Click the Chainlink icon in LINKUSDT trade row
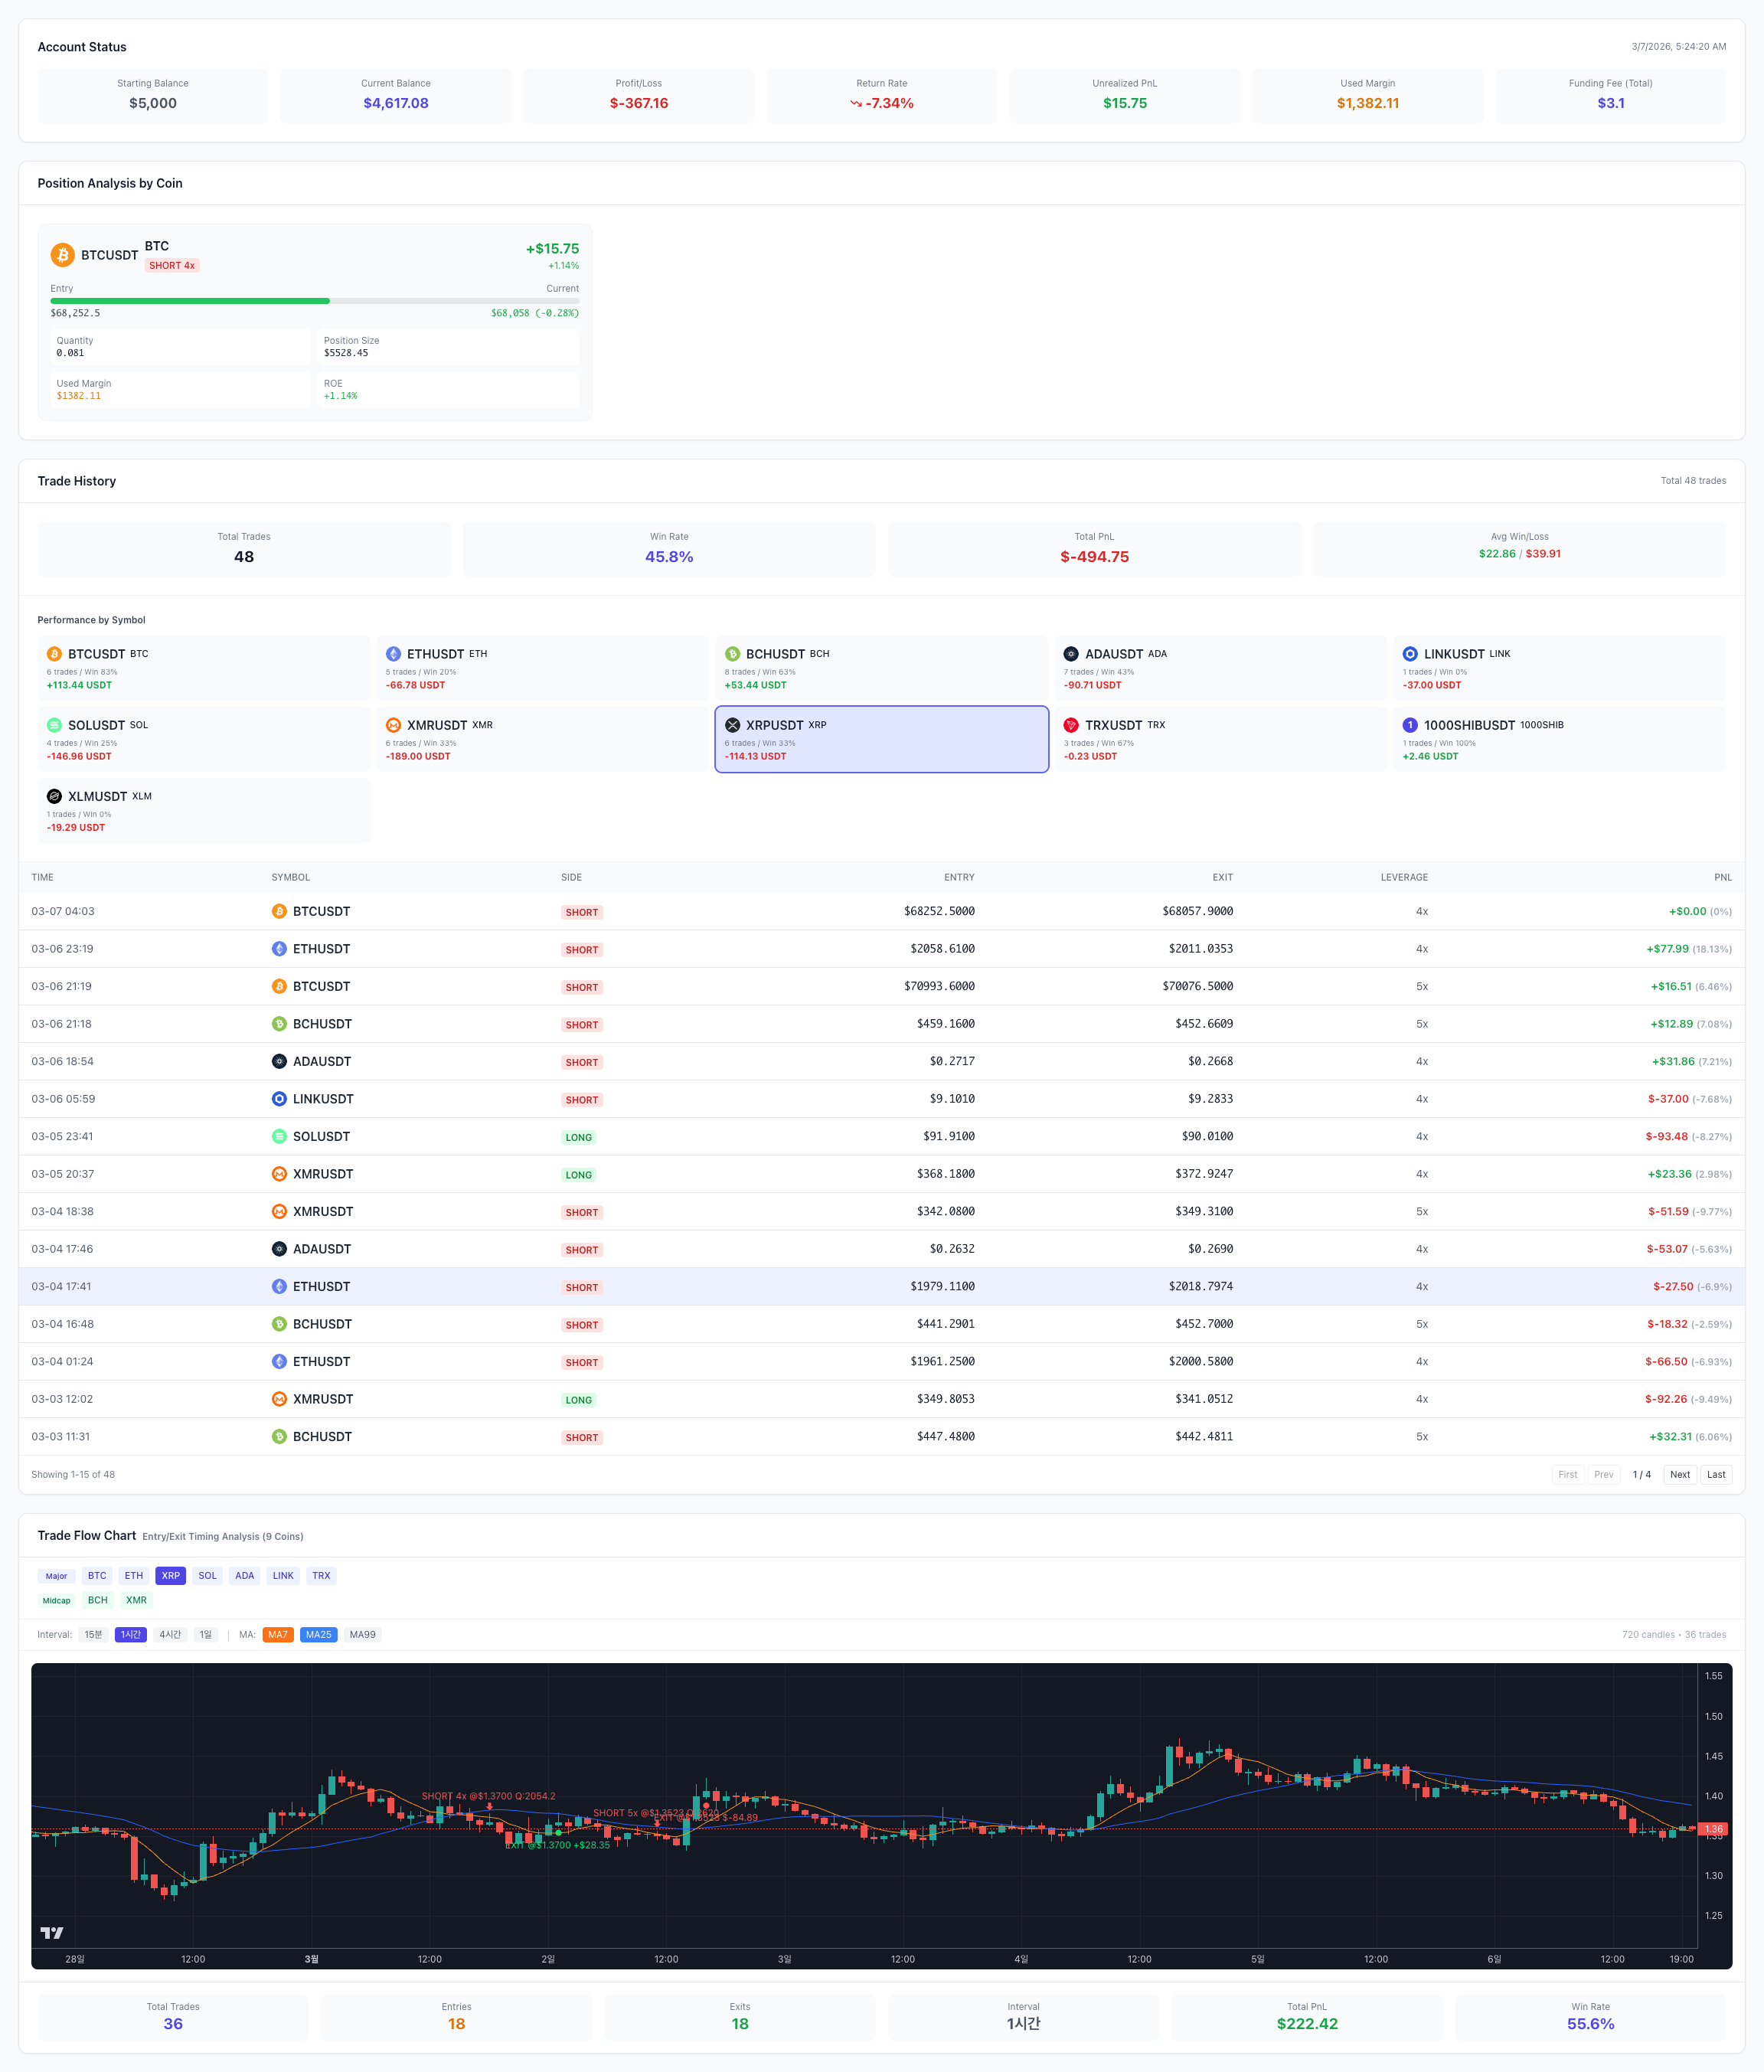1764x2072 pixels. 279,1099
